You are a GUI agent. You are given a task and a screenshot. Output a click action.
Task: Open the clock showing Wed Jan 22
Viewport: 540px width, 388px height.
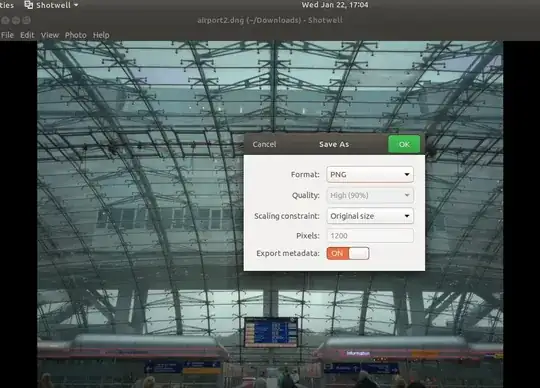tap(335, 5)
